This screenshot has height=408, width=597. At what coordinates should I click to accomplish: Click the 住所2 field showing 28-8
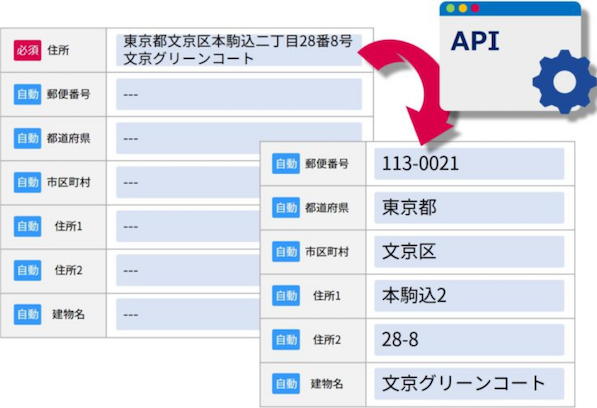(x=469, y=340)
